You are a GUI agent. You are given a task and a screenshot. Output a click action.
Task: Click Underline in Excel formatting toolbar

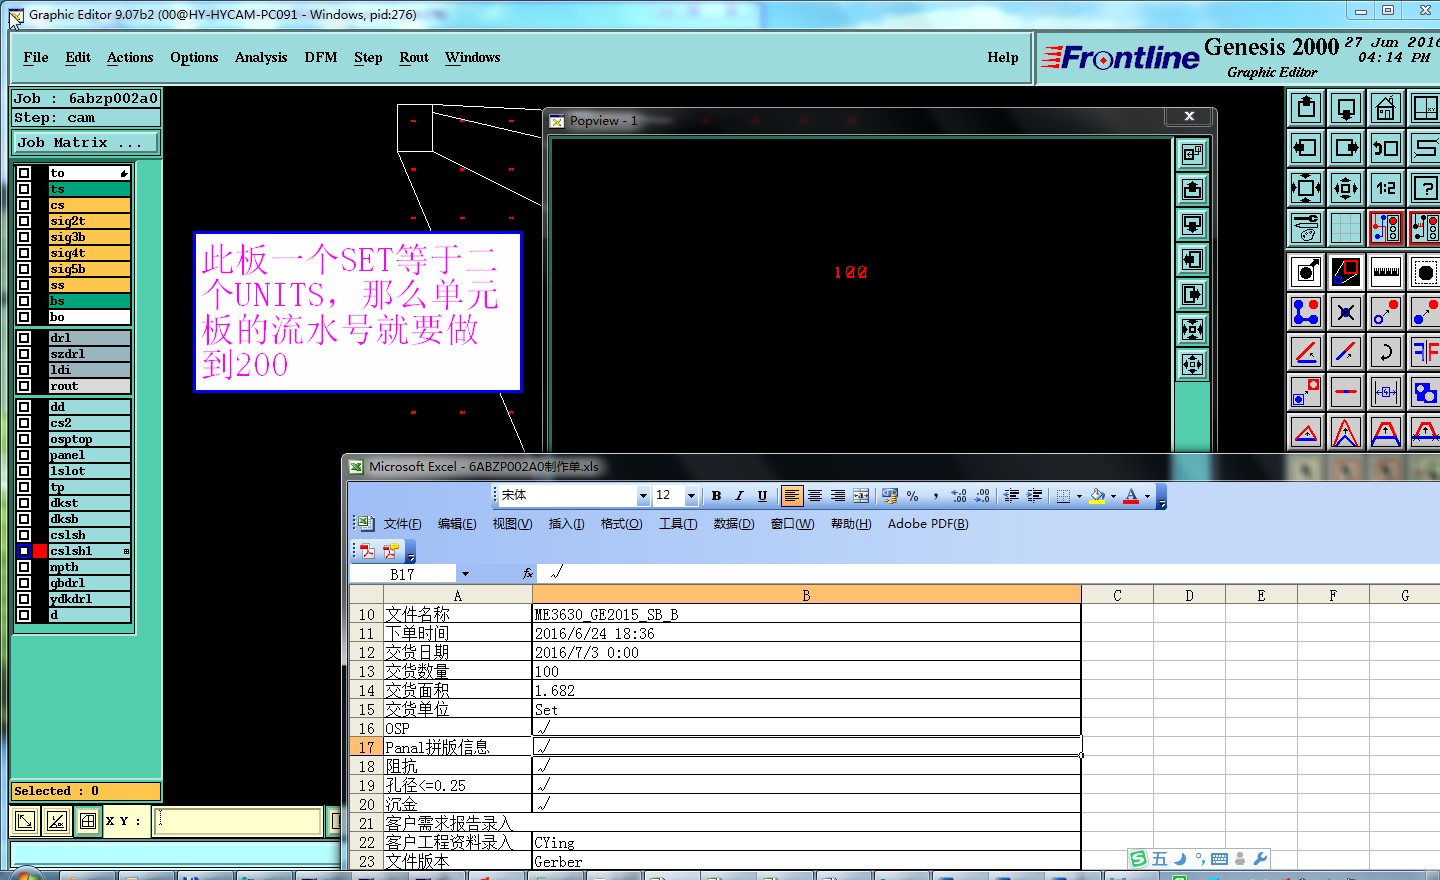pos(762,496)
